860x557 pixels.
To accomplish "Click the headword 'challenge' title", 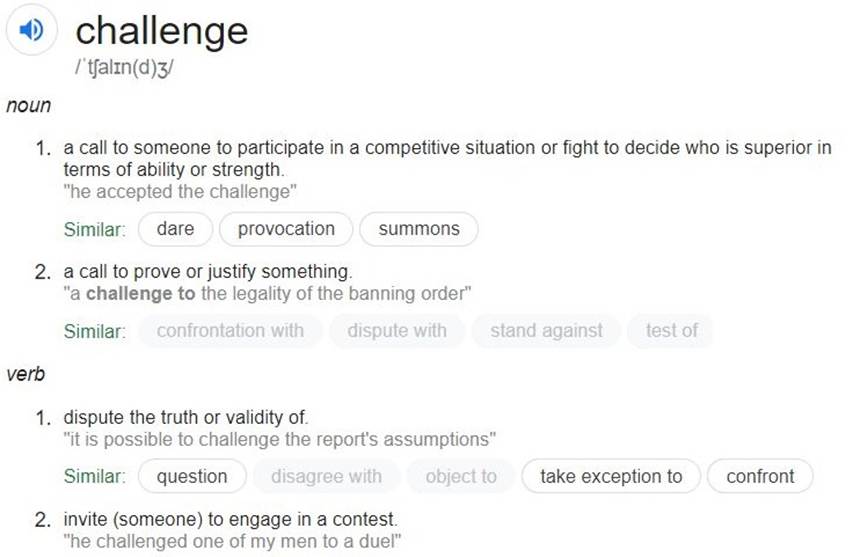I will click(162, 31).
